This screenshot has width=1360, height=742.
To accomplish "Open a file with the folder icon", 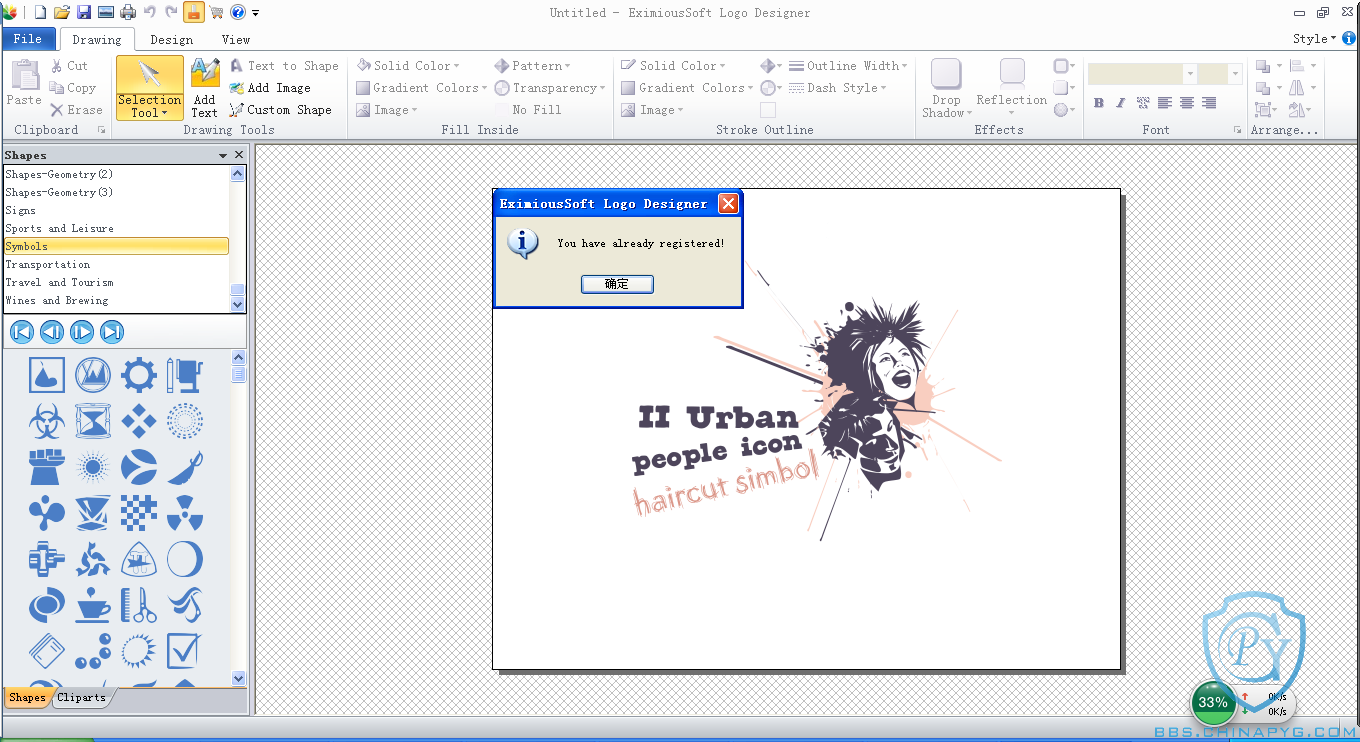I will pos(62,12).
